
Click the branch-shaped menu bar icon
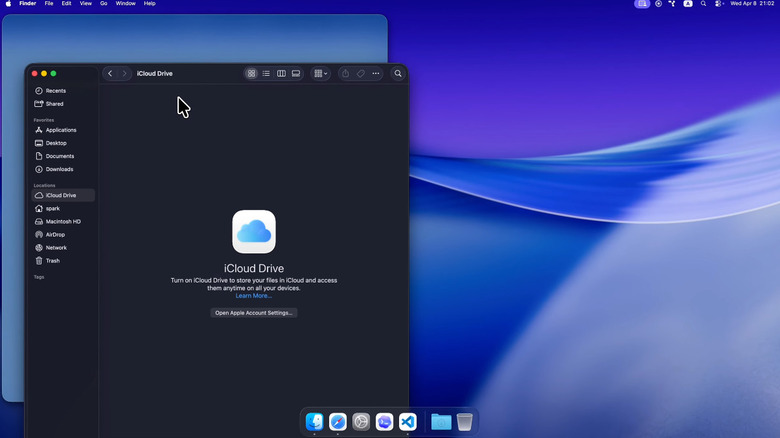[x=672, y=3]
